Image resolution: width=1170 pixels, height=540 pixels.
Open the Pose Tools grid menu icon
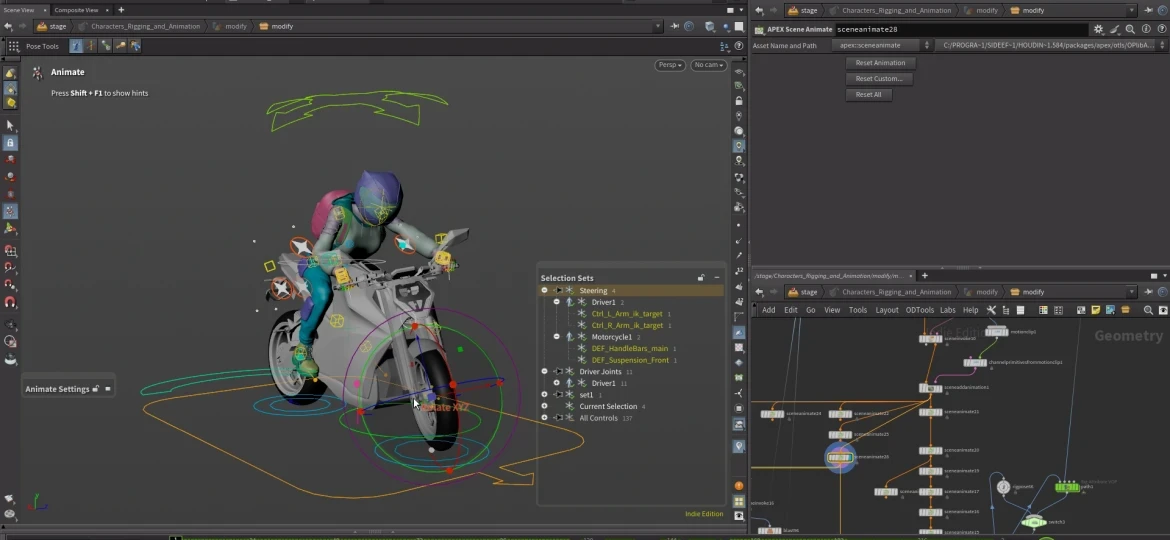[x=13, y=46]
